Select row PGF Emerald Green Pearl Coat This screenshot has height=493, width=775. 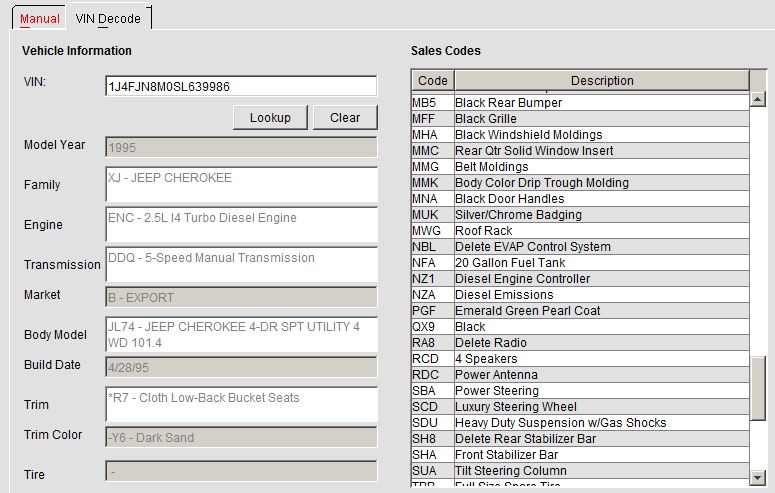pos(580,311)
